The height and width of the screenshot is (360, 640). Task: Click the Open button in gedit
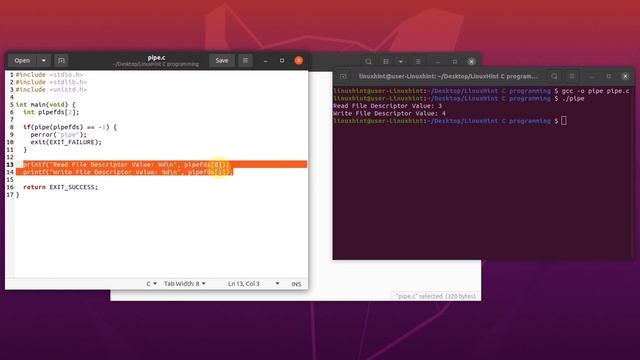[22, 60]
